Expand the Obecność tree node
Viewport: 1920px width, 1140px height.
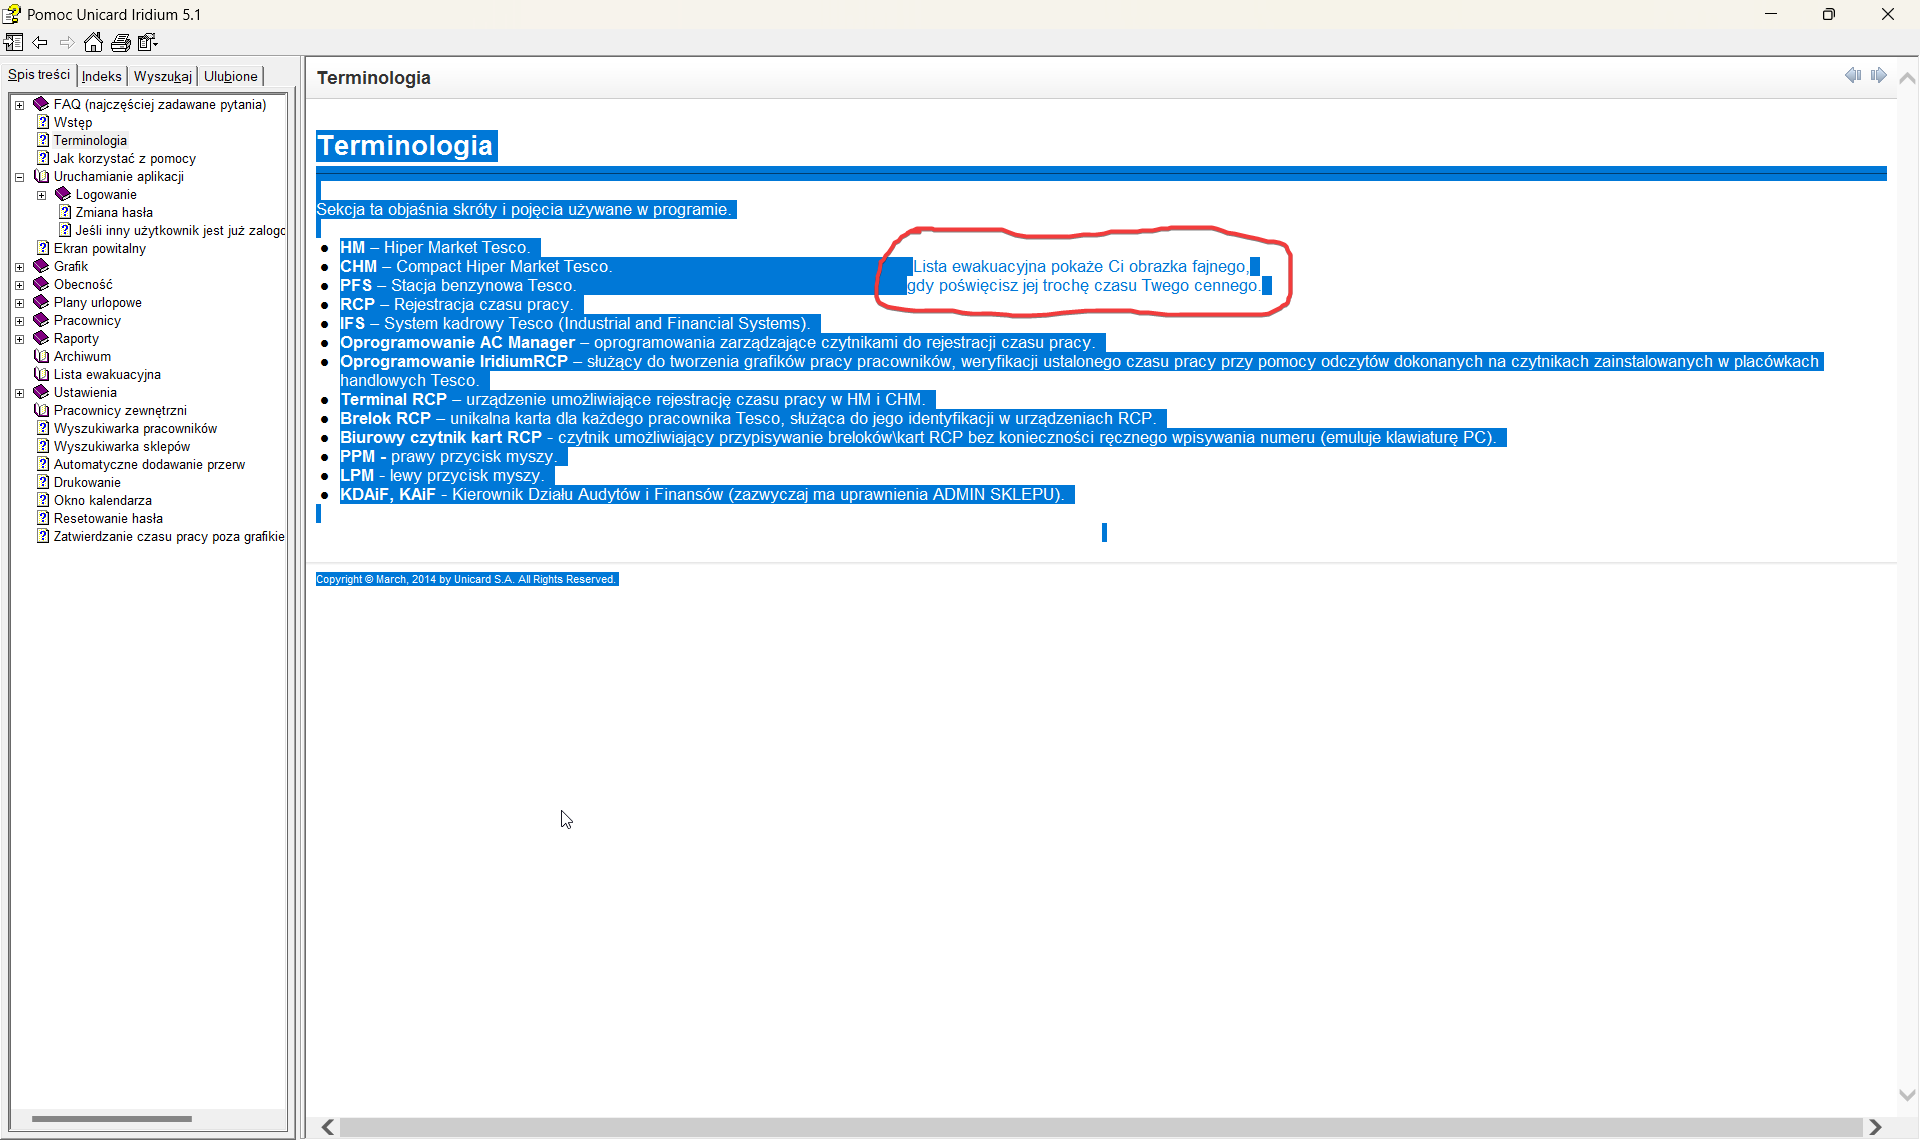19,285
